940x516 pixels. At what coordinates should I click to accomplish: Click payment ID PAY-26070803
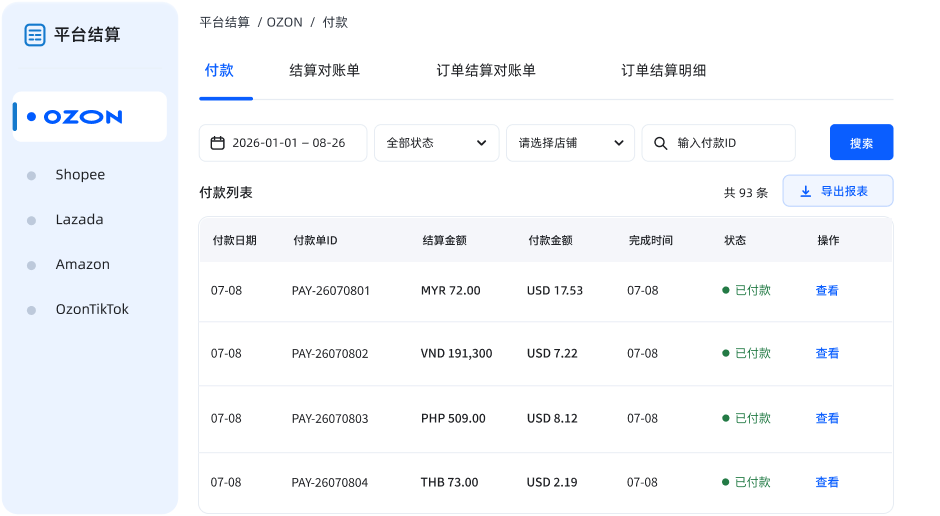pos(330,418)
